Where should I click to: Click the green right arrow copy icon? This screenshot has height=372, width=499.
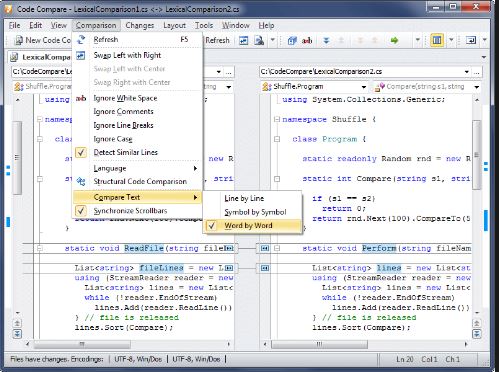pyautogui.click(x=394, y=41)
